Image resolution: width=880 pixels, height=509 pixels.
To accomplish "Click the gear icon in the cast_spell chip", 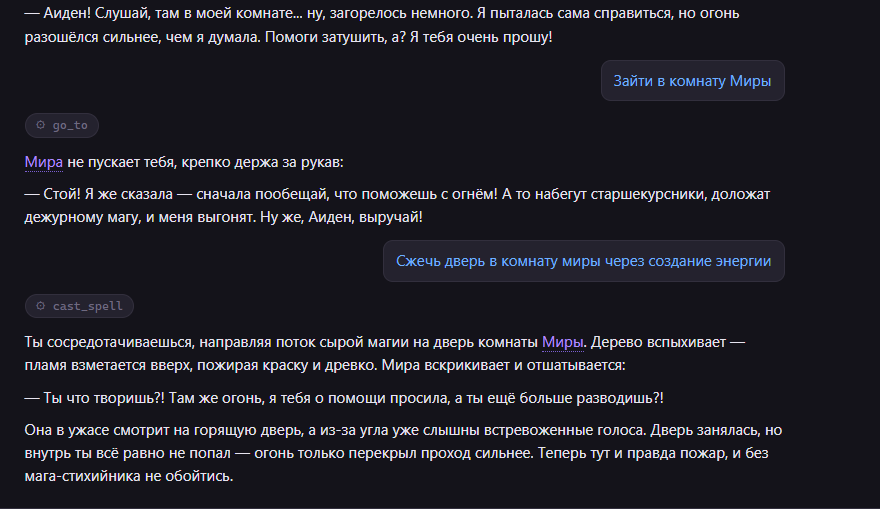I will click(40, 306).
